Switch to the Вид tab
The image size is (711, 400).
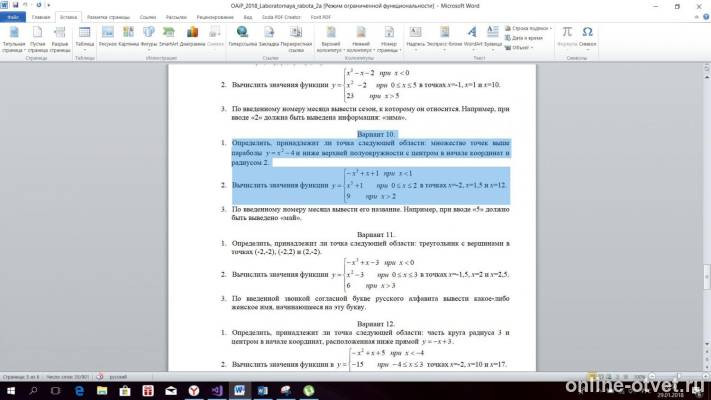[248, 17]
